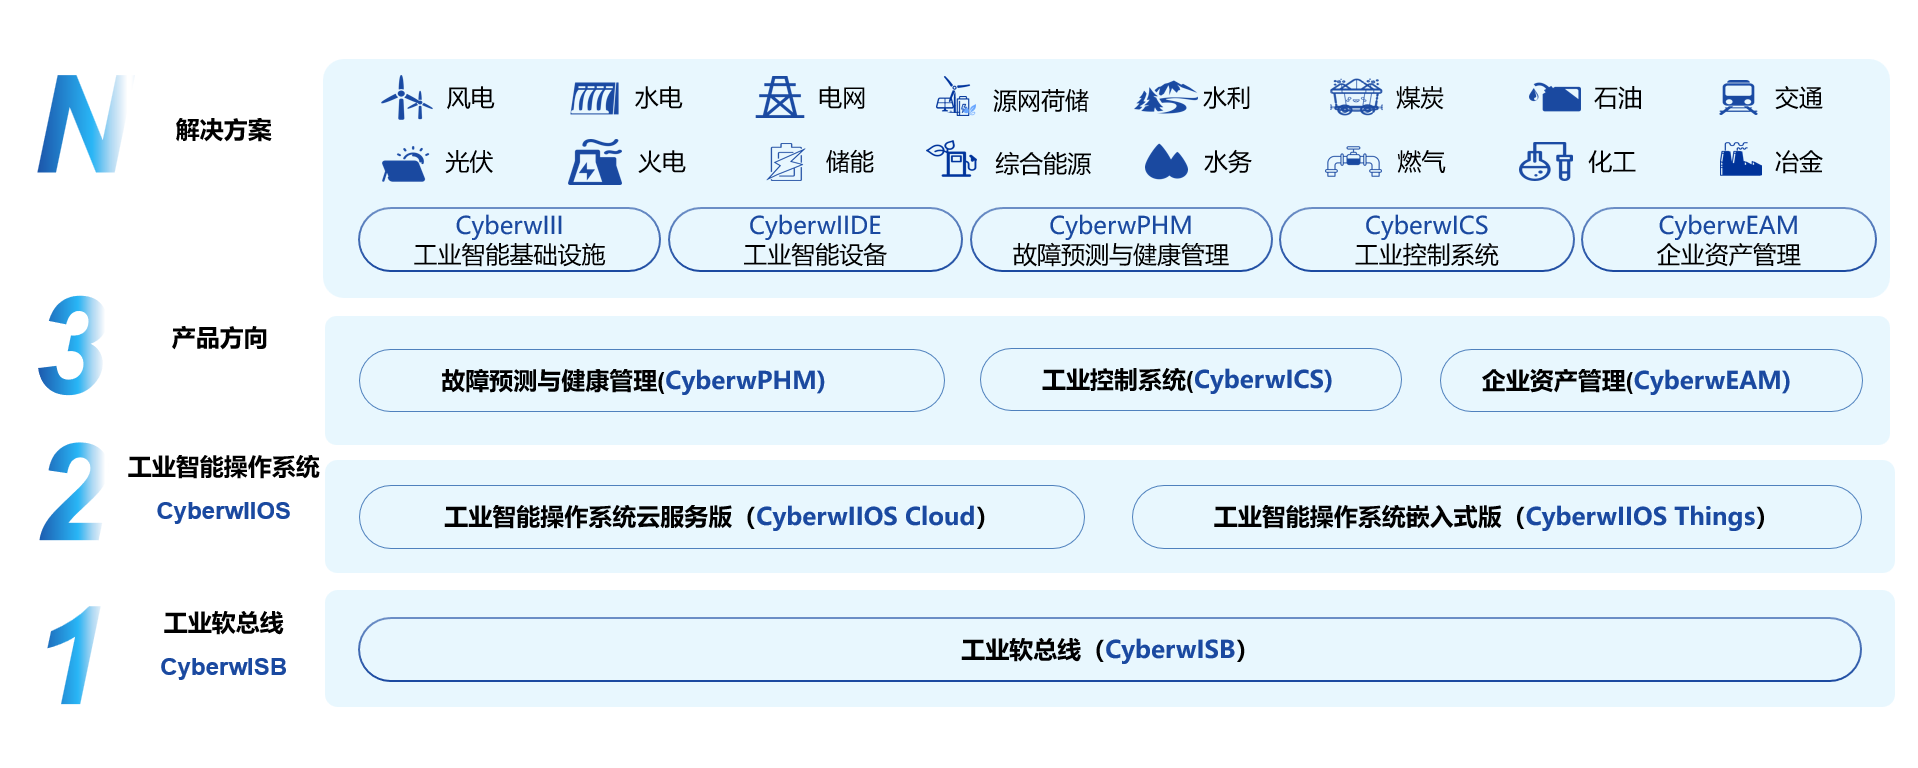Screen dimensions: 1918x768
Task: Click the 石油 text label
Action: pos(1618,99)
